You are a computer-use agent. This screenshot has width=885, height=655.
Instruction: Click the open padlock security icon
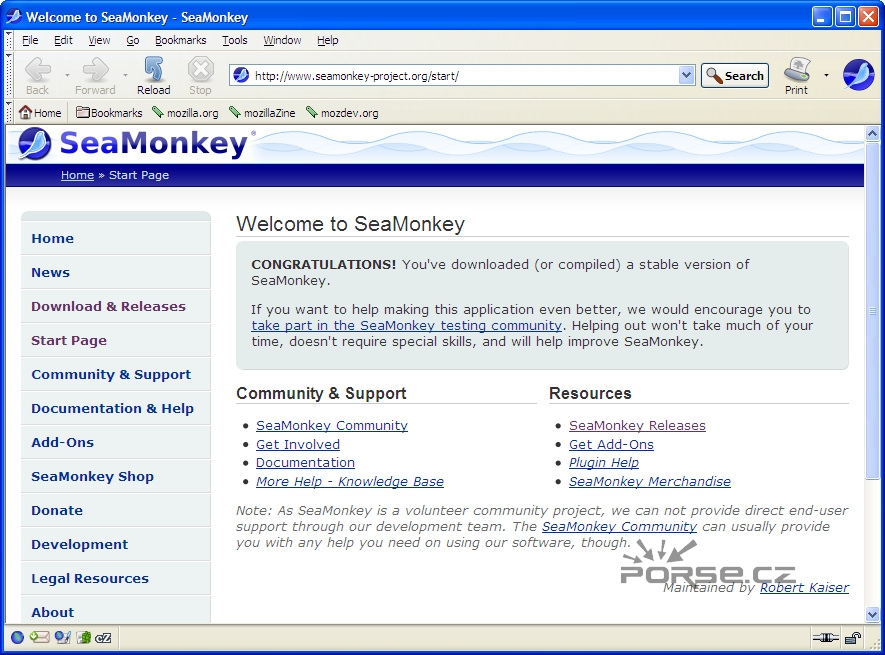[x=853, y=638]
